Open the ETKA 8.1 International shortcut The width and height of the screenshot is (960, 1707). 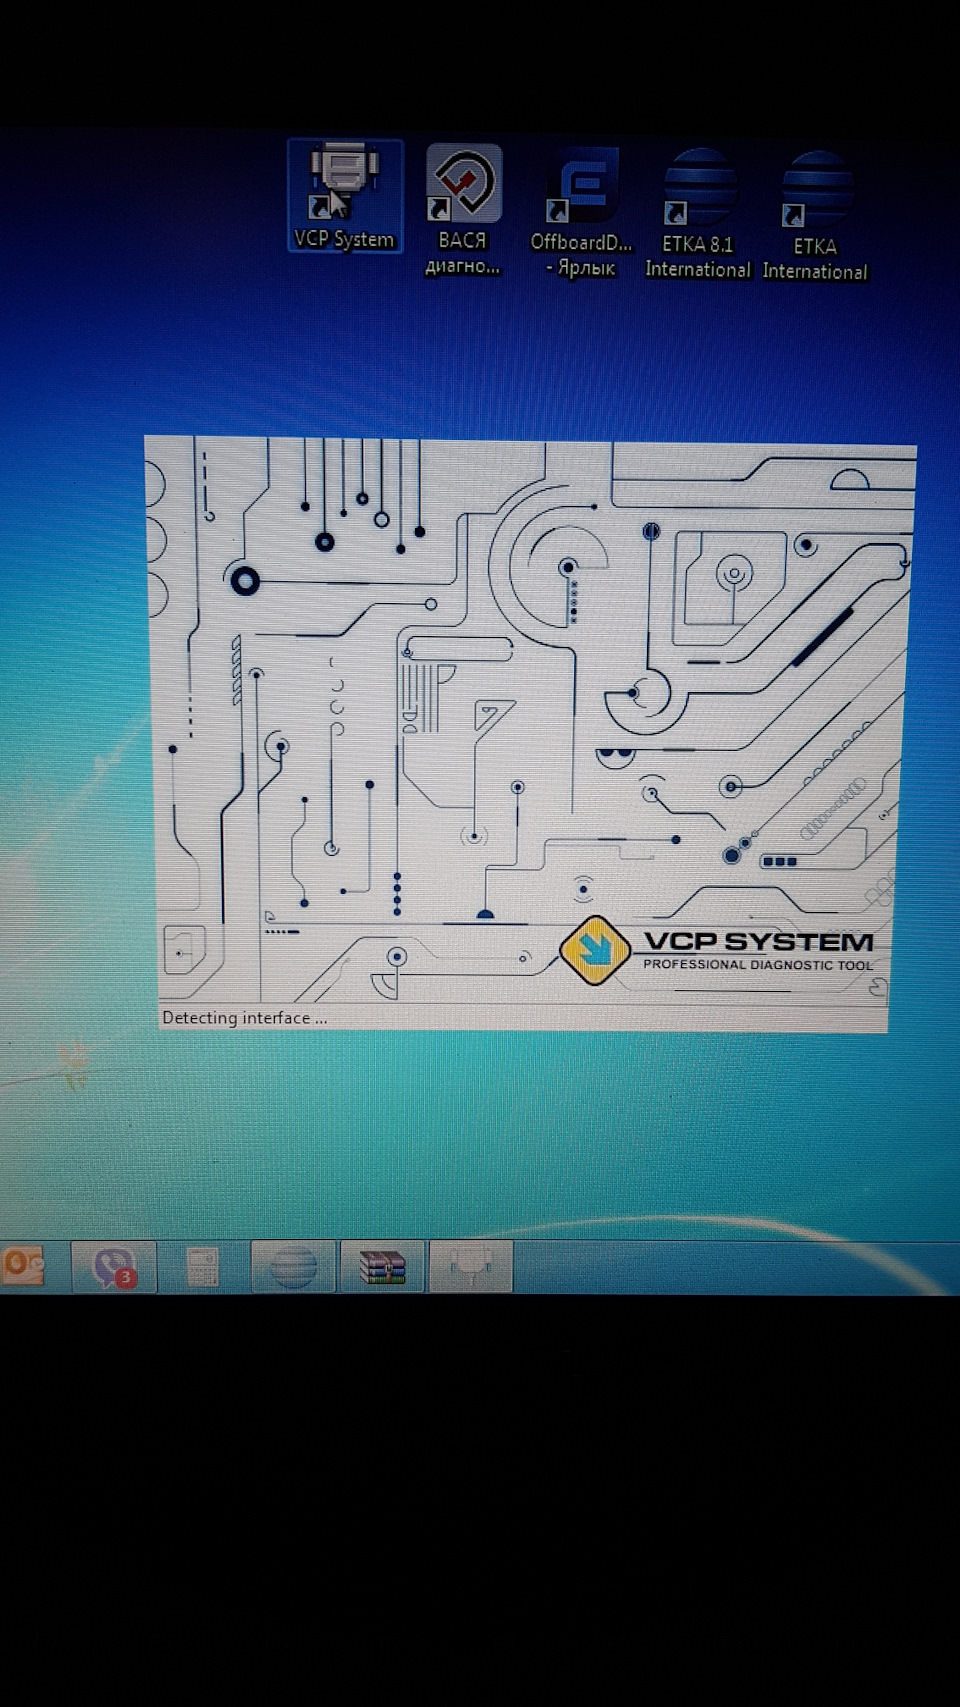(x=698, y=215)
